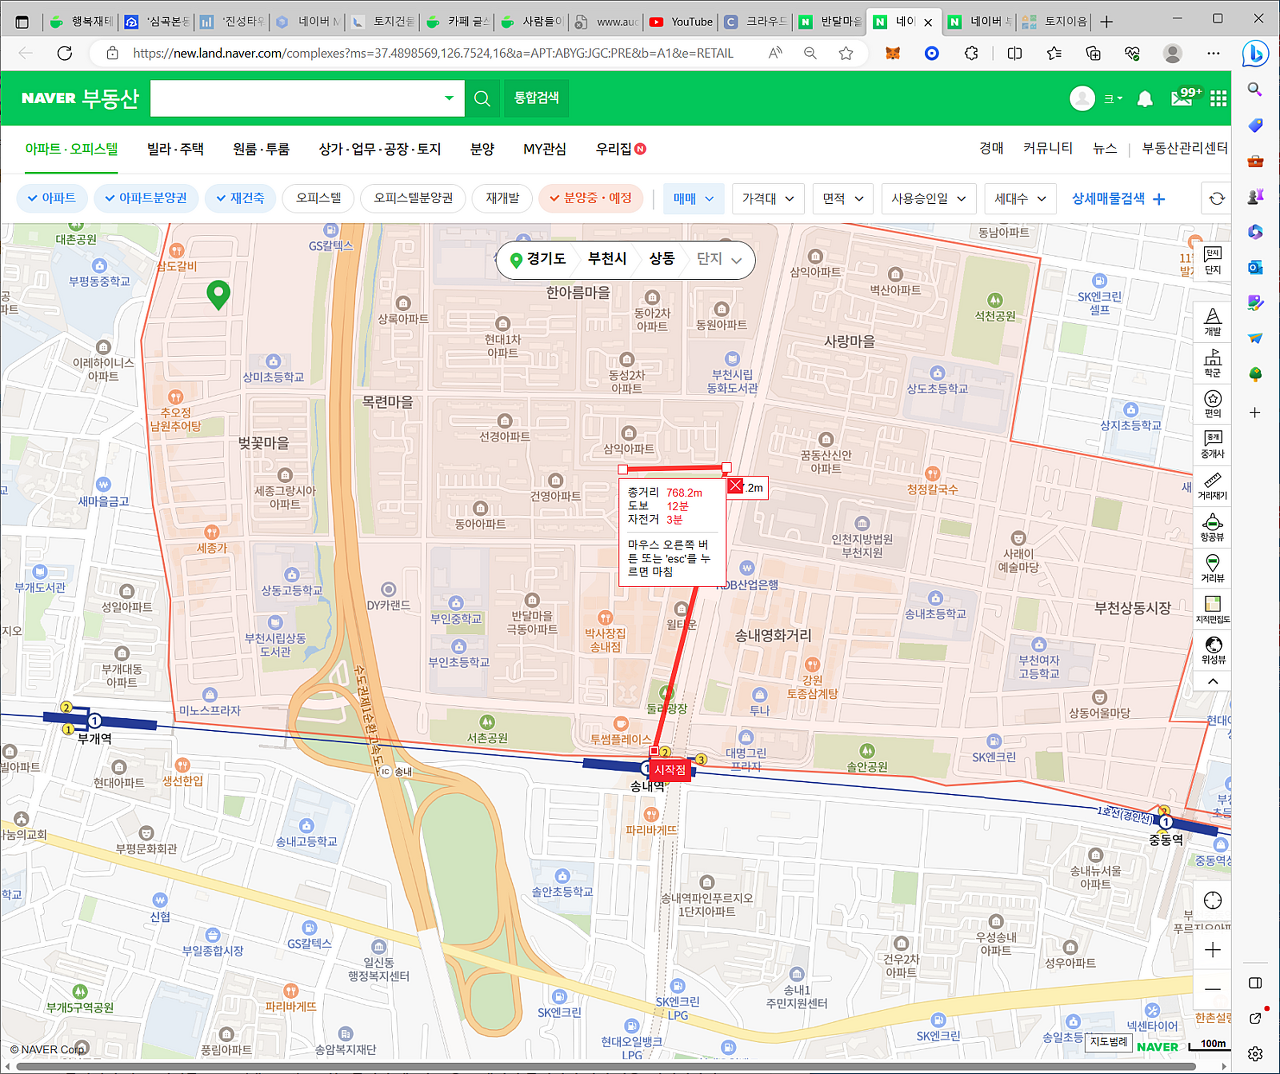The height and width of the screenshot is (1074, 1280).
Task: Open the 부동산관리센터 link
Action: 1185,148
